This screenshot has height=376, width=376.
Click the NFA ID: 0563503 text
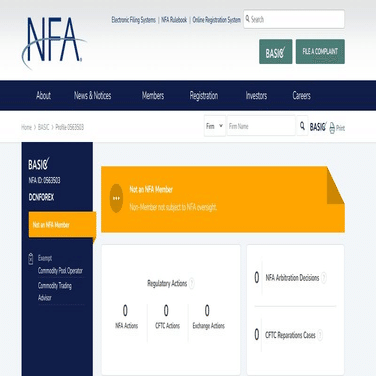44,180
